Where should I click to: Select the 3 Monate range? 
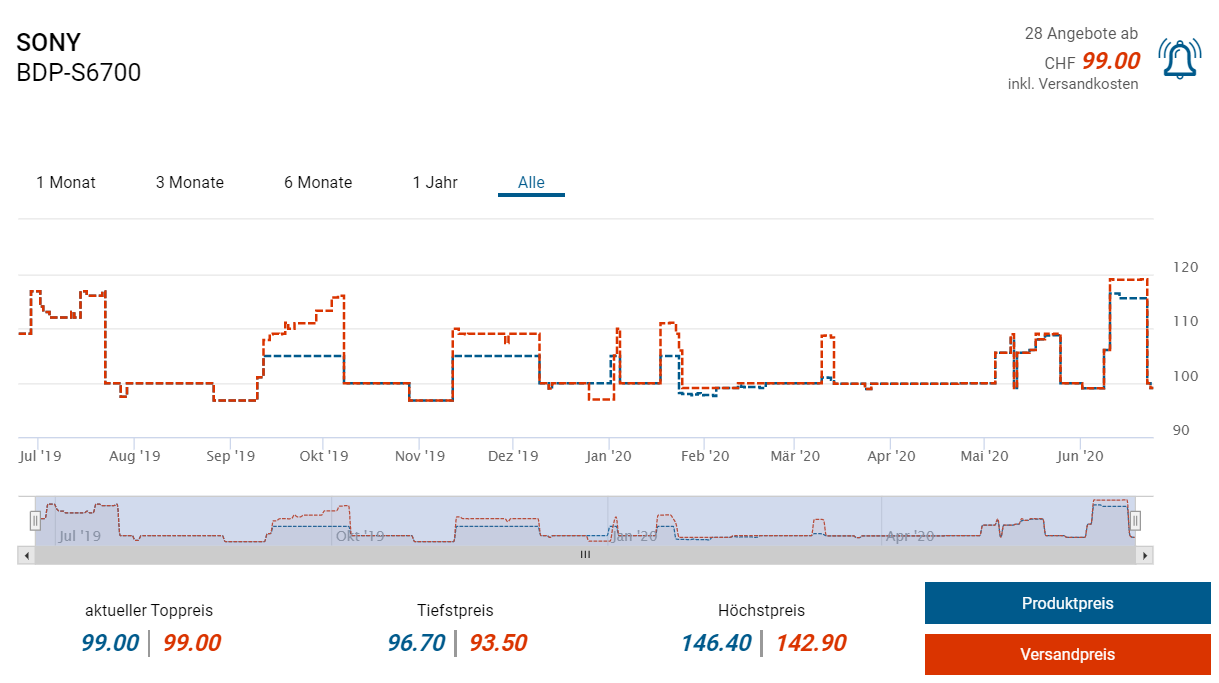(x=190, y=182)
